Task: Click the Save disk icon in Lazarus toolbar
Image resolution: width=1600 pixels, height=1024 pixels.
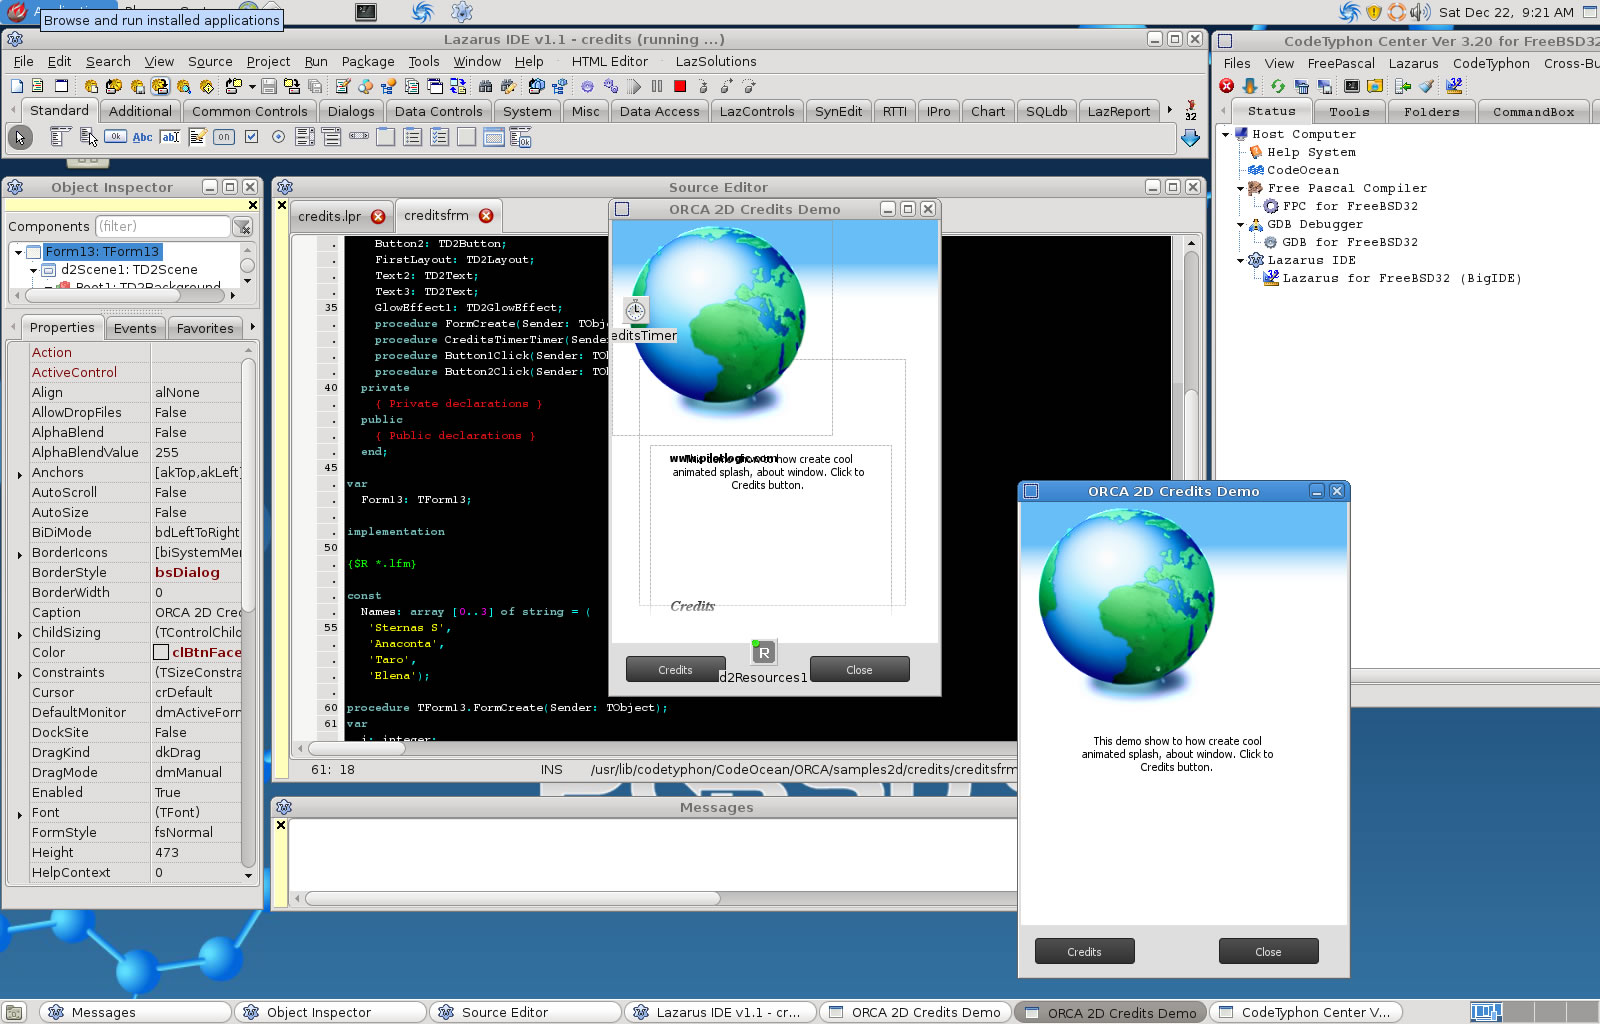Action: click(269, 86)
